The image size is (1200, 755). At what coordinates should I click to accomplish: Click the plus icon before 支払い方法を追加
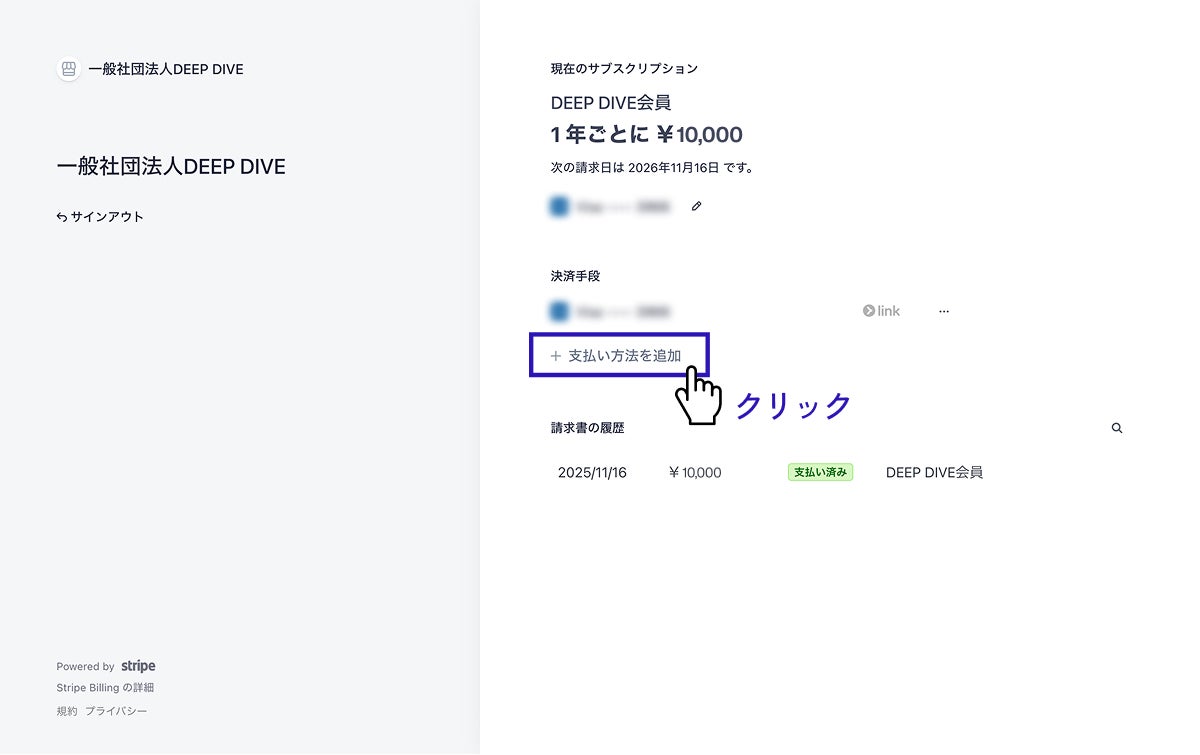tap(556, 356)
